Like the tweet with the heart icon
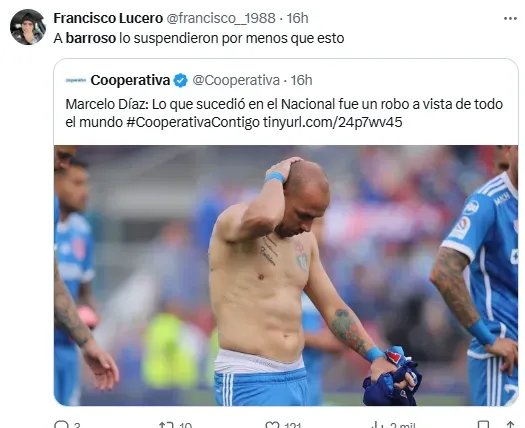 (272, 424)
